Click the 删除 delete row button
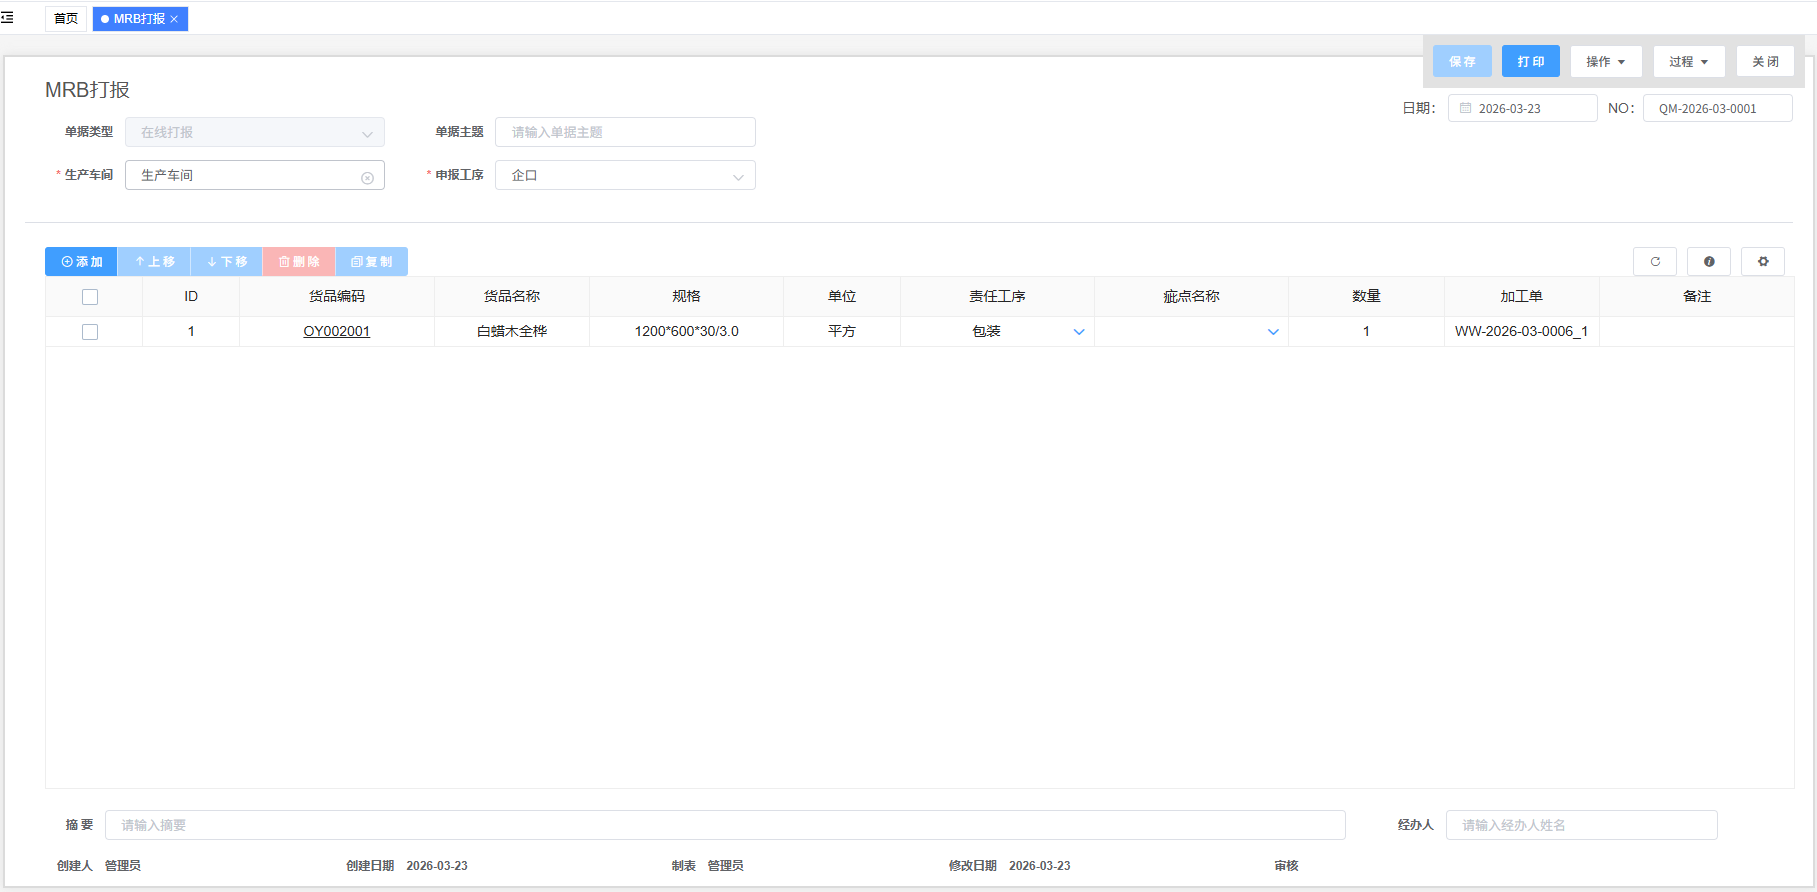Image resolution: width=1817 pixels, height=892 pixels. coord(299,262)
